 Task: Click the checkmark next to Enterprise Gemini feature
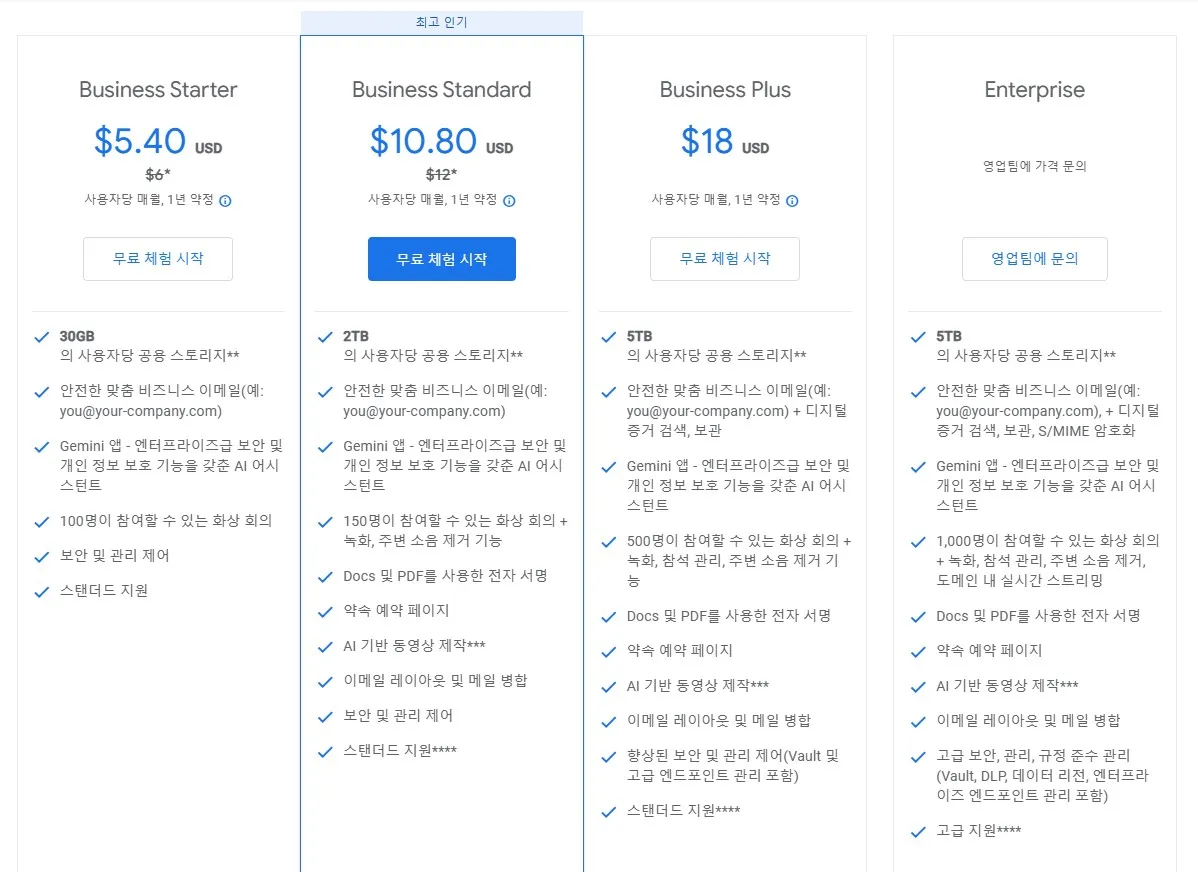(x=918, y=467)
